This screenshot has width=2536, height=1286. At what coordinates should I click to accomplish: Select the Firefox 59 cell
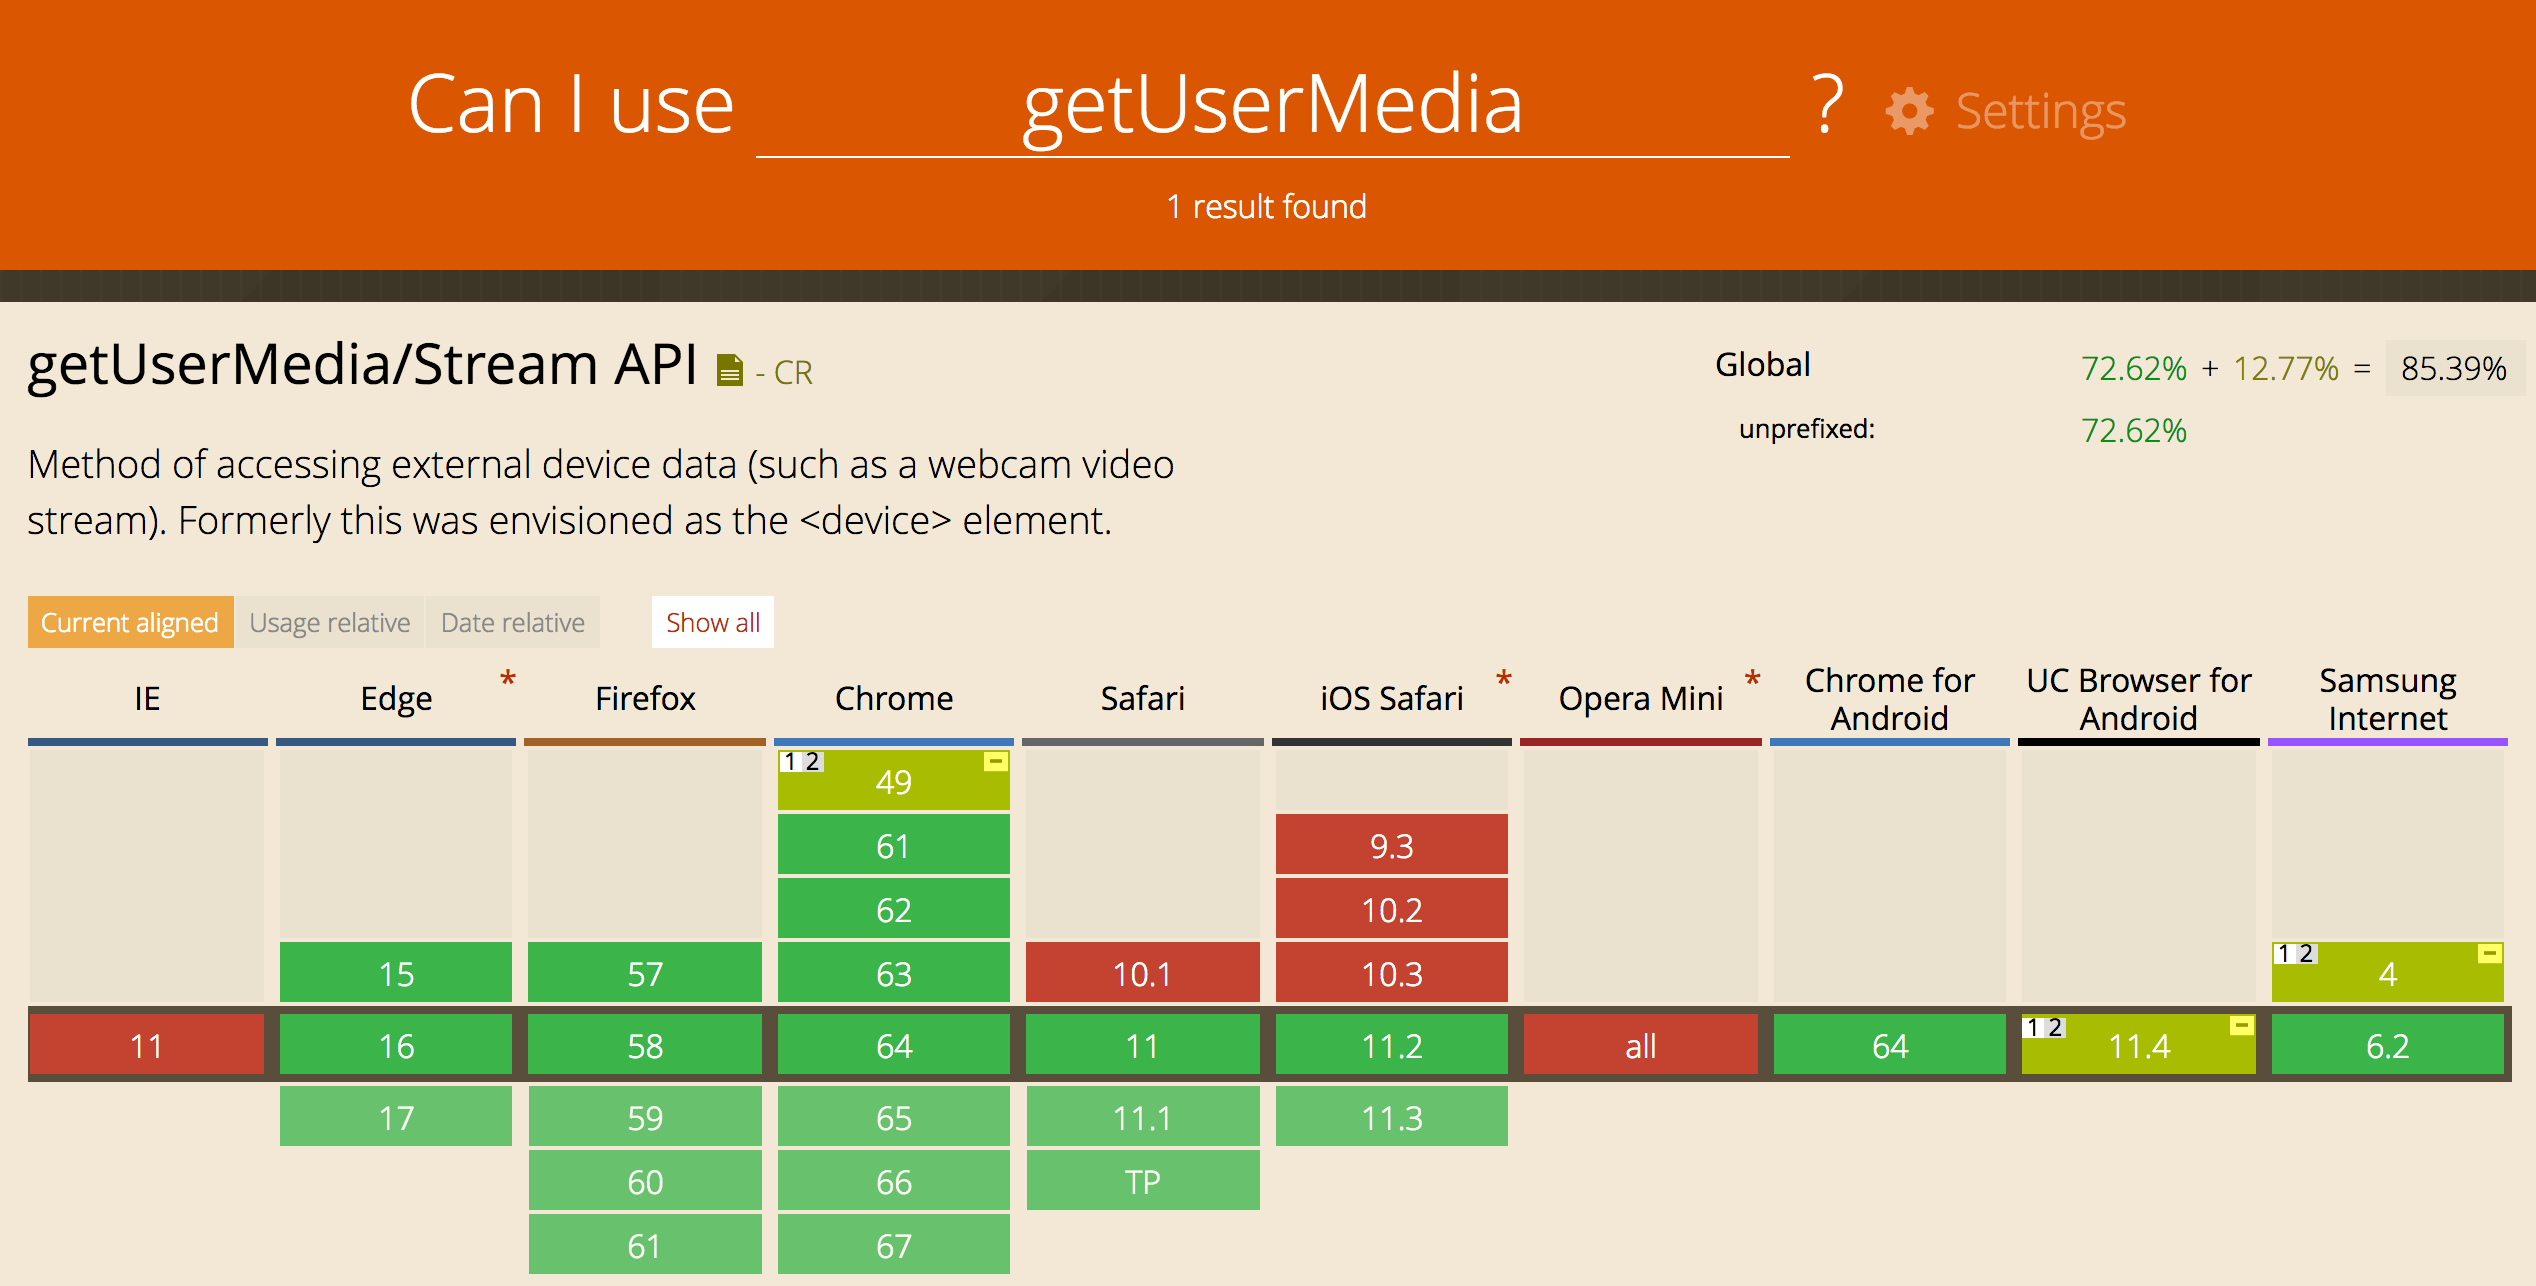(x=645, y=1116)
